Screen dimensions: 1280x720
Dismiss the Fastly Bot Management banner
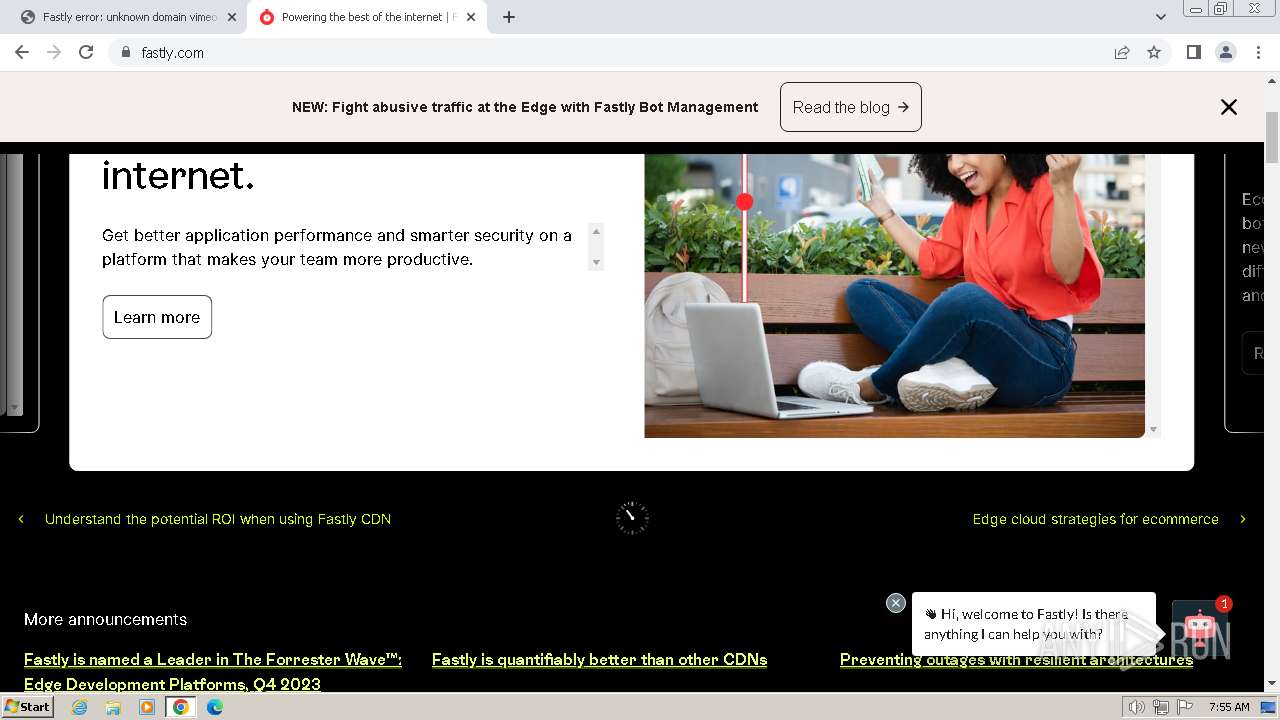[x=1229, y=107]
